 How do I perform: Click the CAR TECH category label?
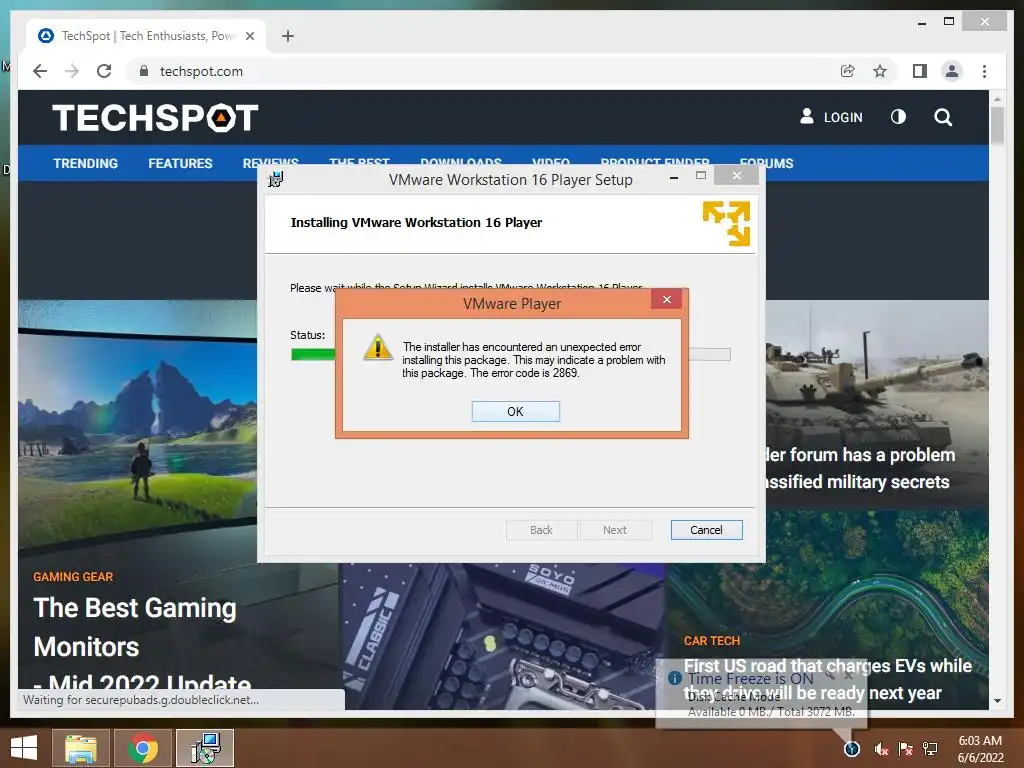[712, 641]
